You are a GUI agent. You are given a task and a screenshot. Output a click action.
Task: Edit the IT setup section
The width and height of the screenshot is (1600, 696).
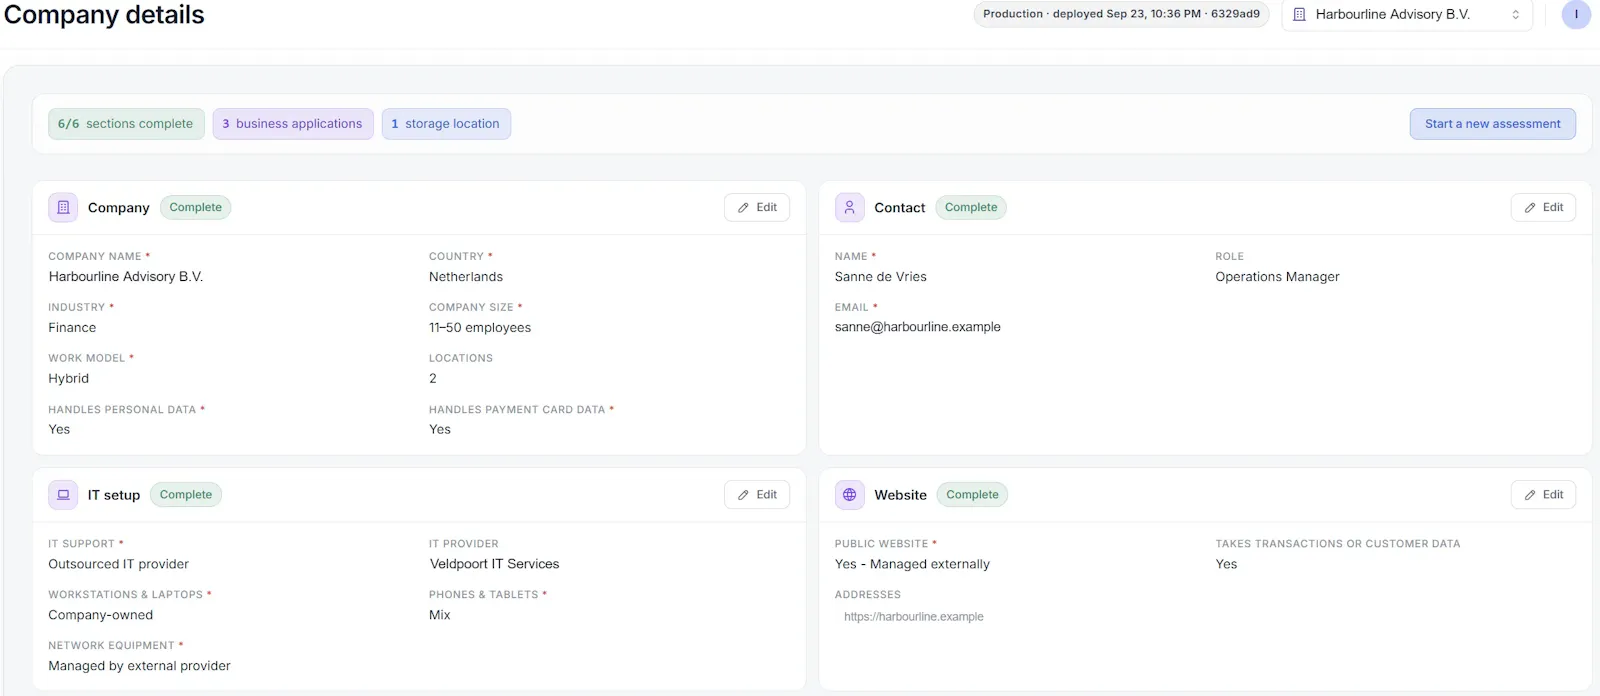point(757,494)
